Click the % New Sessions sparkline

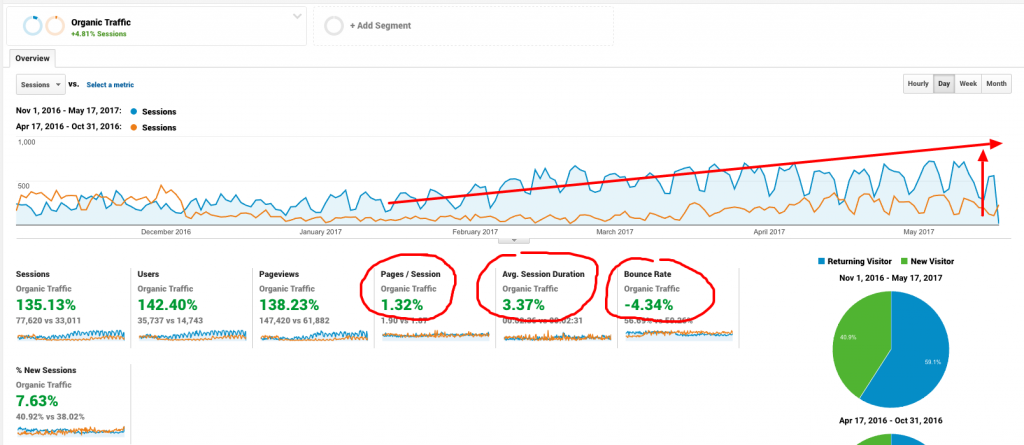(71, 431)
